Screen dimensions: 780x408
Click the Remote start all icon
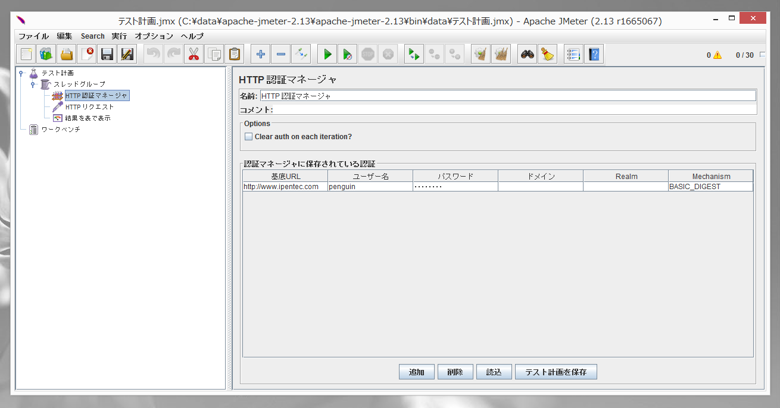(x=413, y=54)
